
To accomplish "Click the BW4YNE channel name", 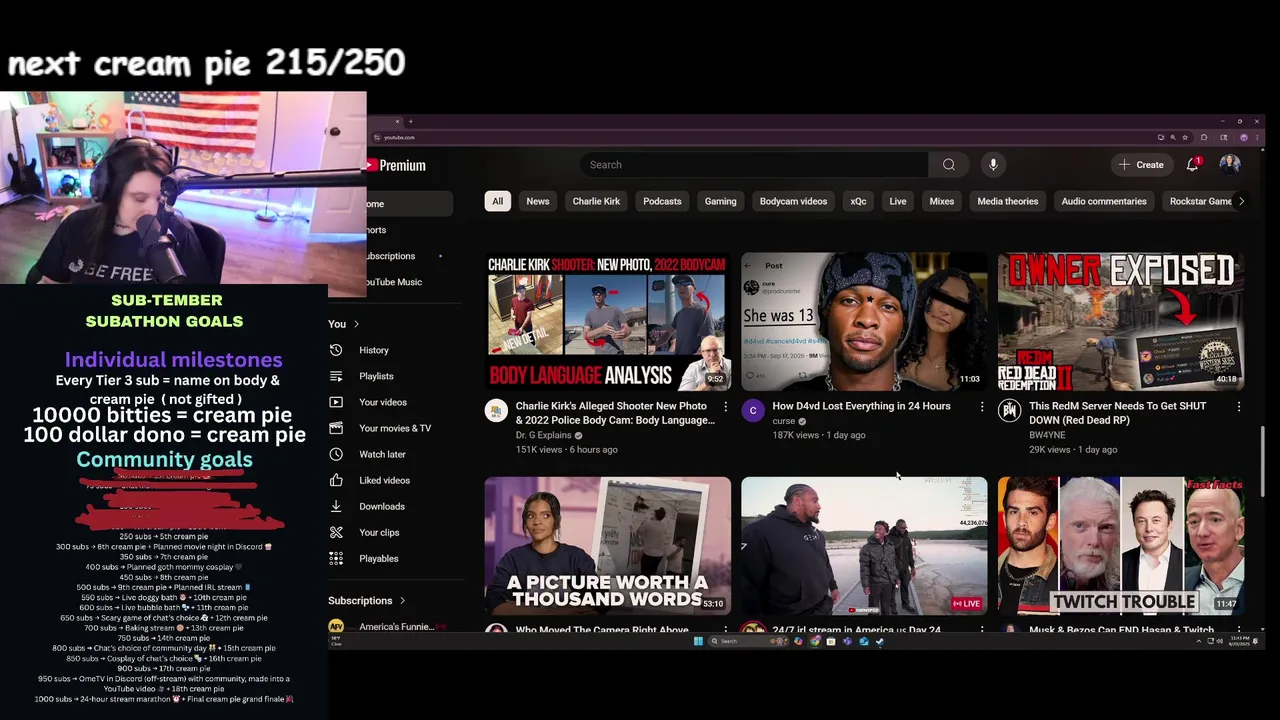I will pos(1049,435).
